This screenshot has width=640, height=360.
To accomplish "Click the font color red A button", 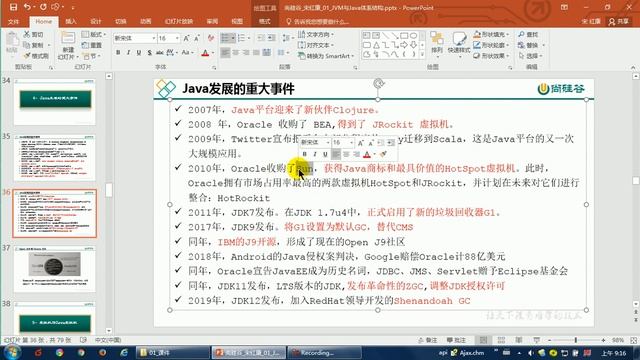I will pos(205,53).
